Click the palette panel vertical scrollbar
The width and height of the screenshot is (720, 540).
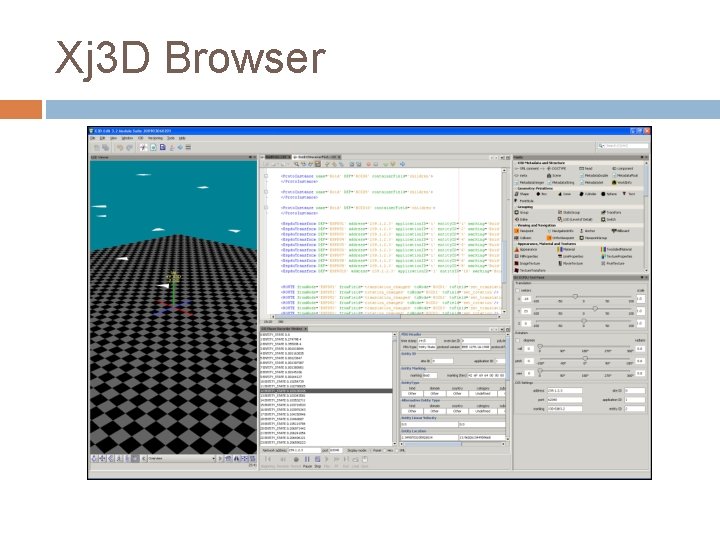point(646,216)
